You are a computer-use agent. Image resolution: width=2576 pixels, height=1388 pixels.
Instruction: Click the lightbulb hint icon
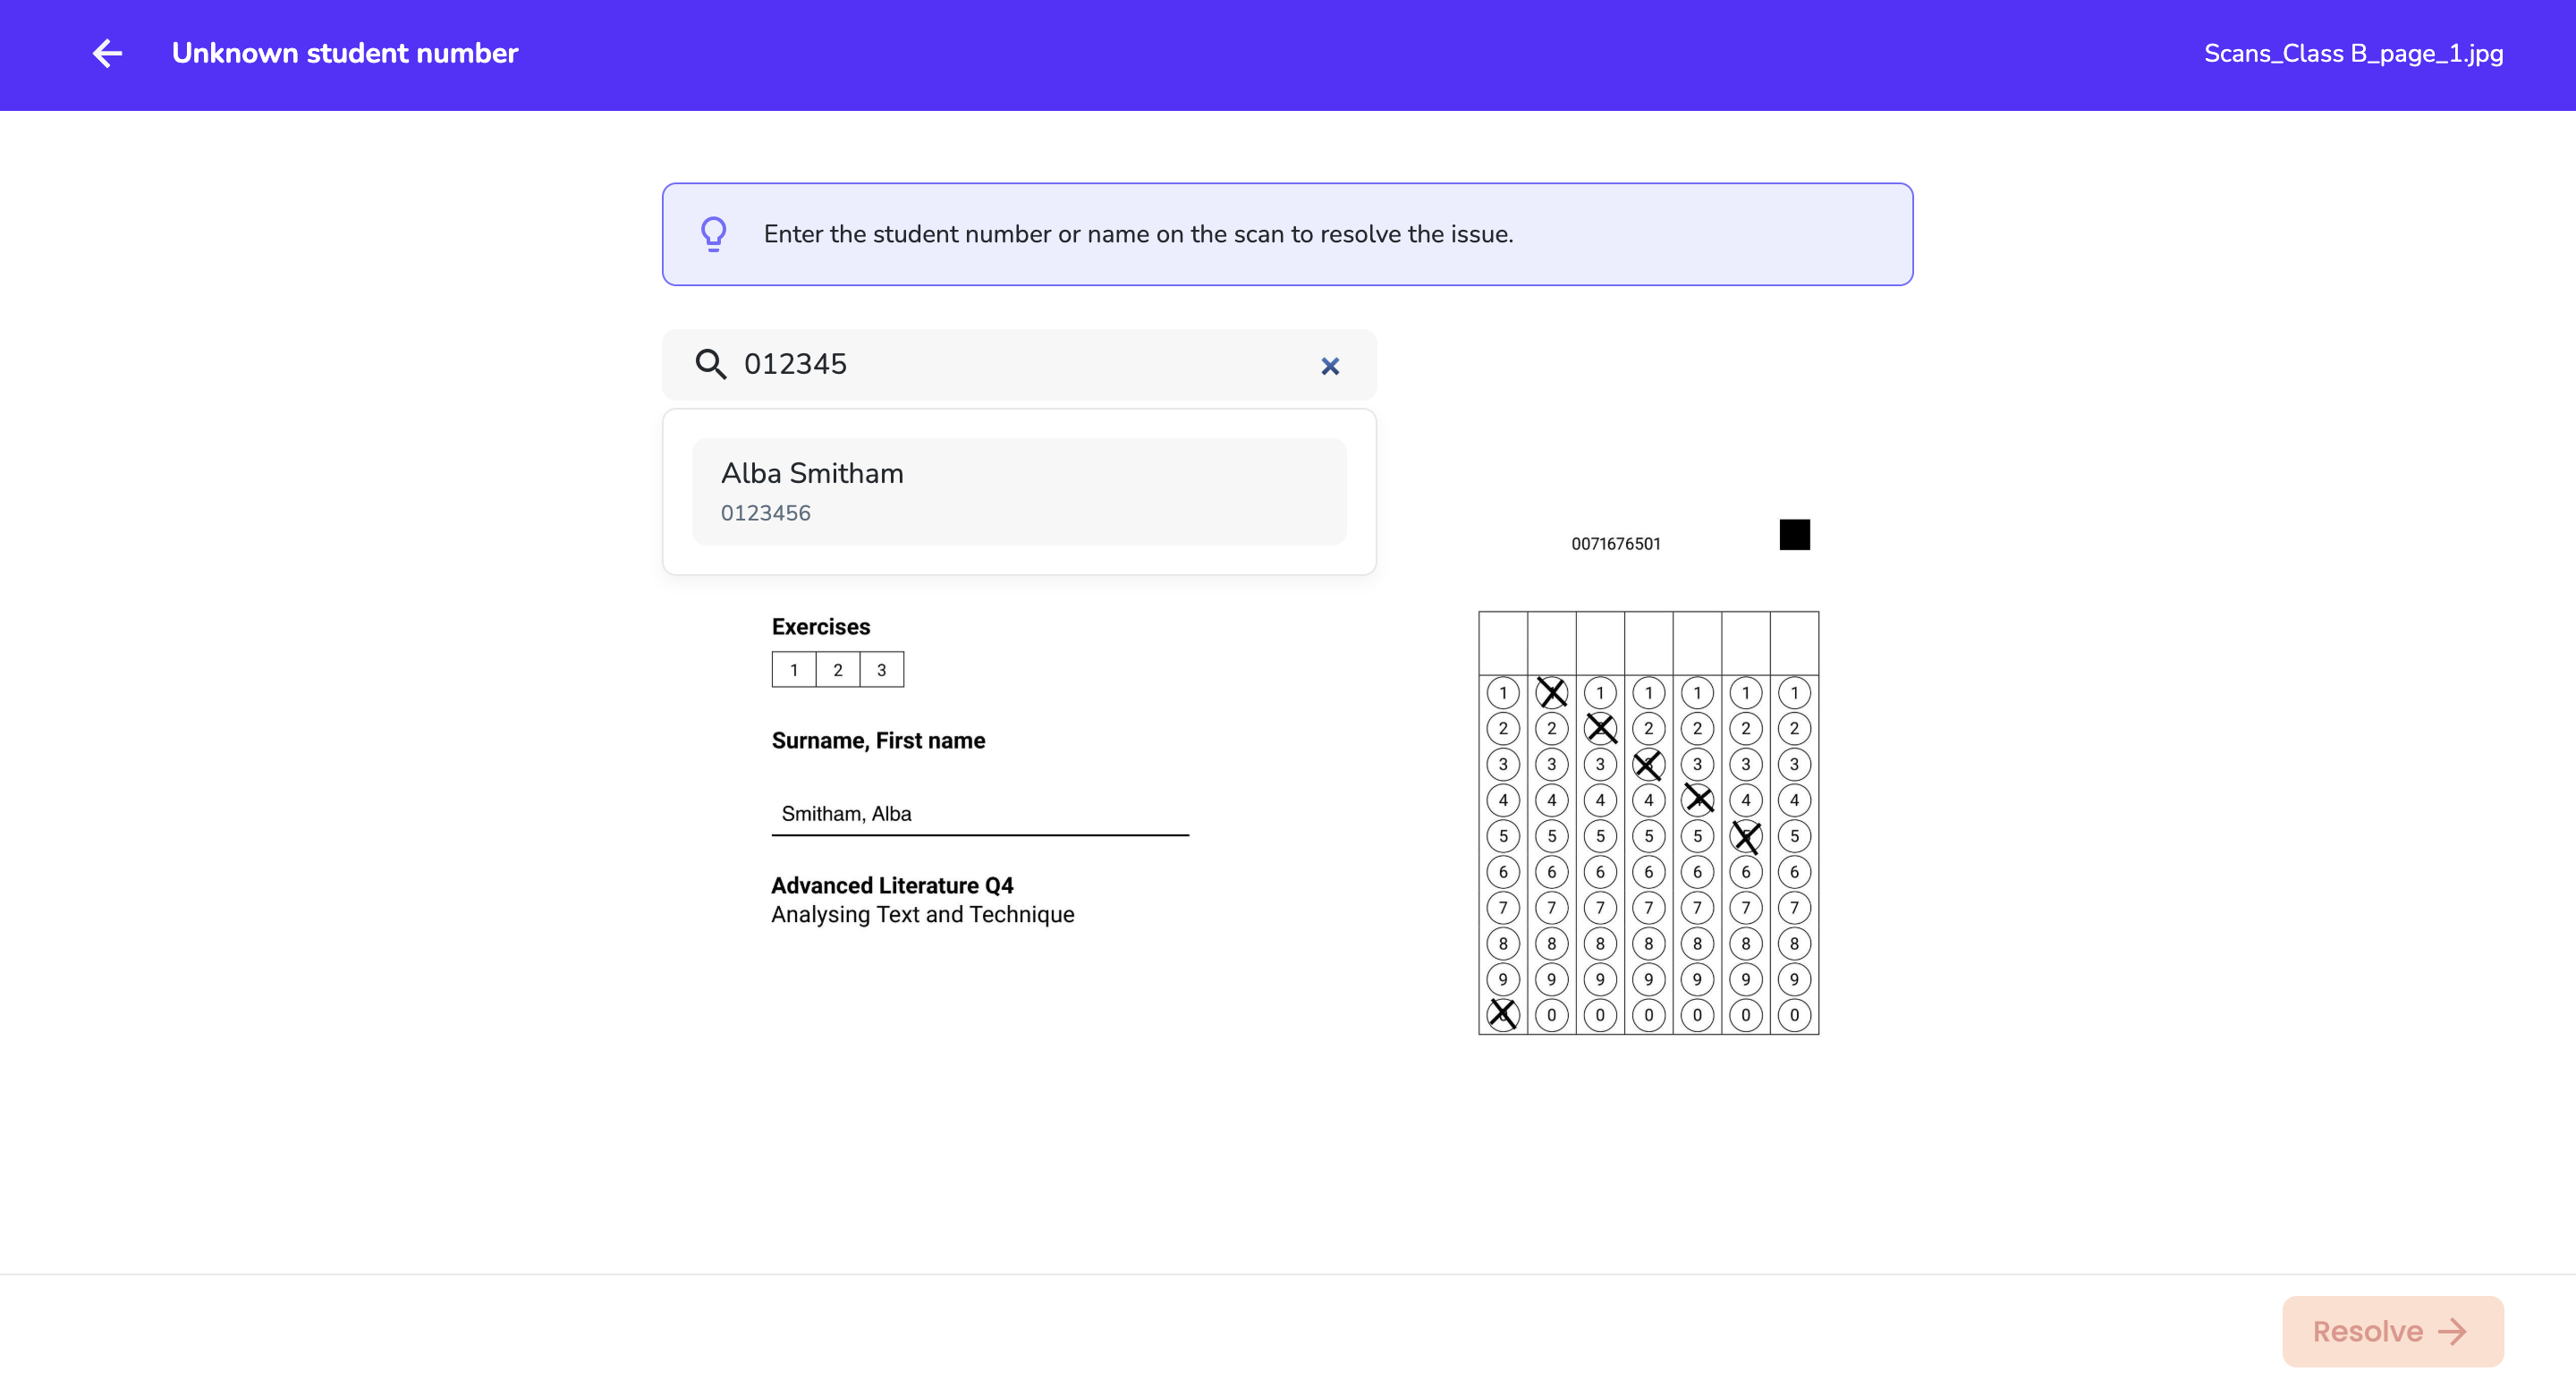(713, 234)
